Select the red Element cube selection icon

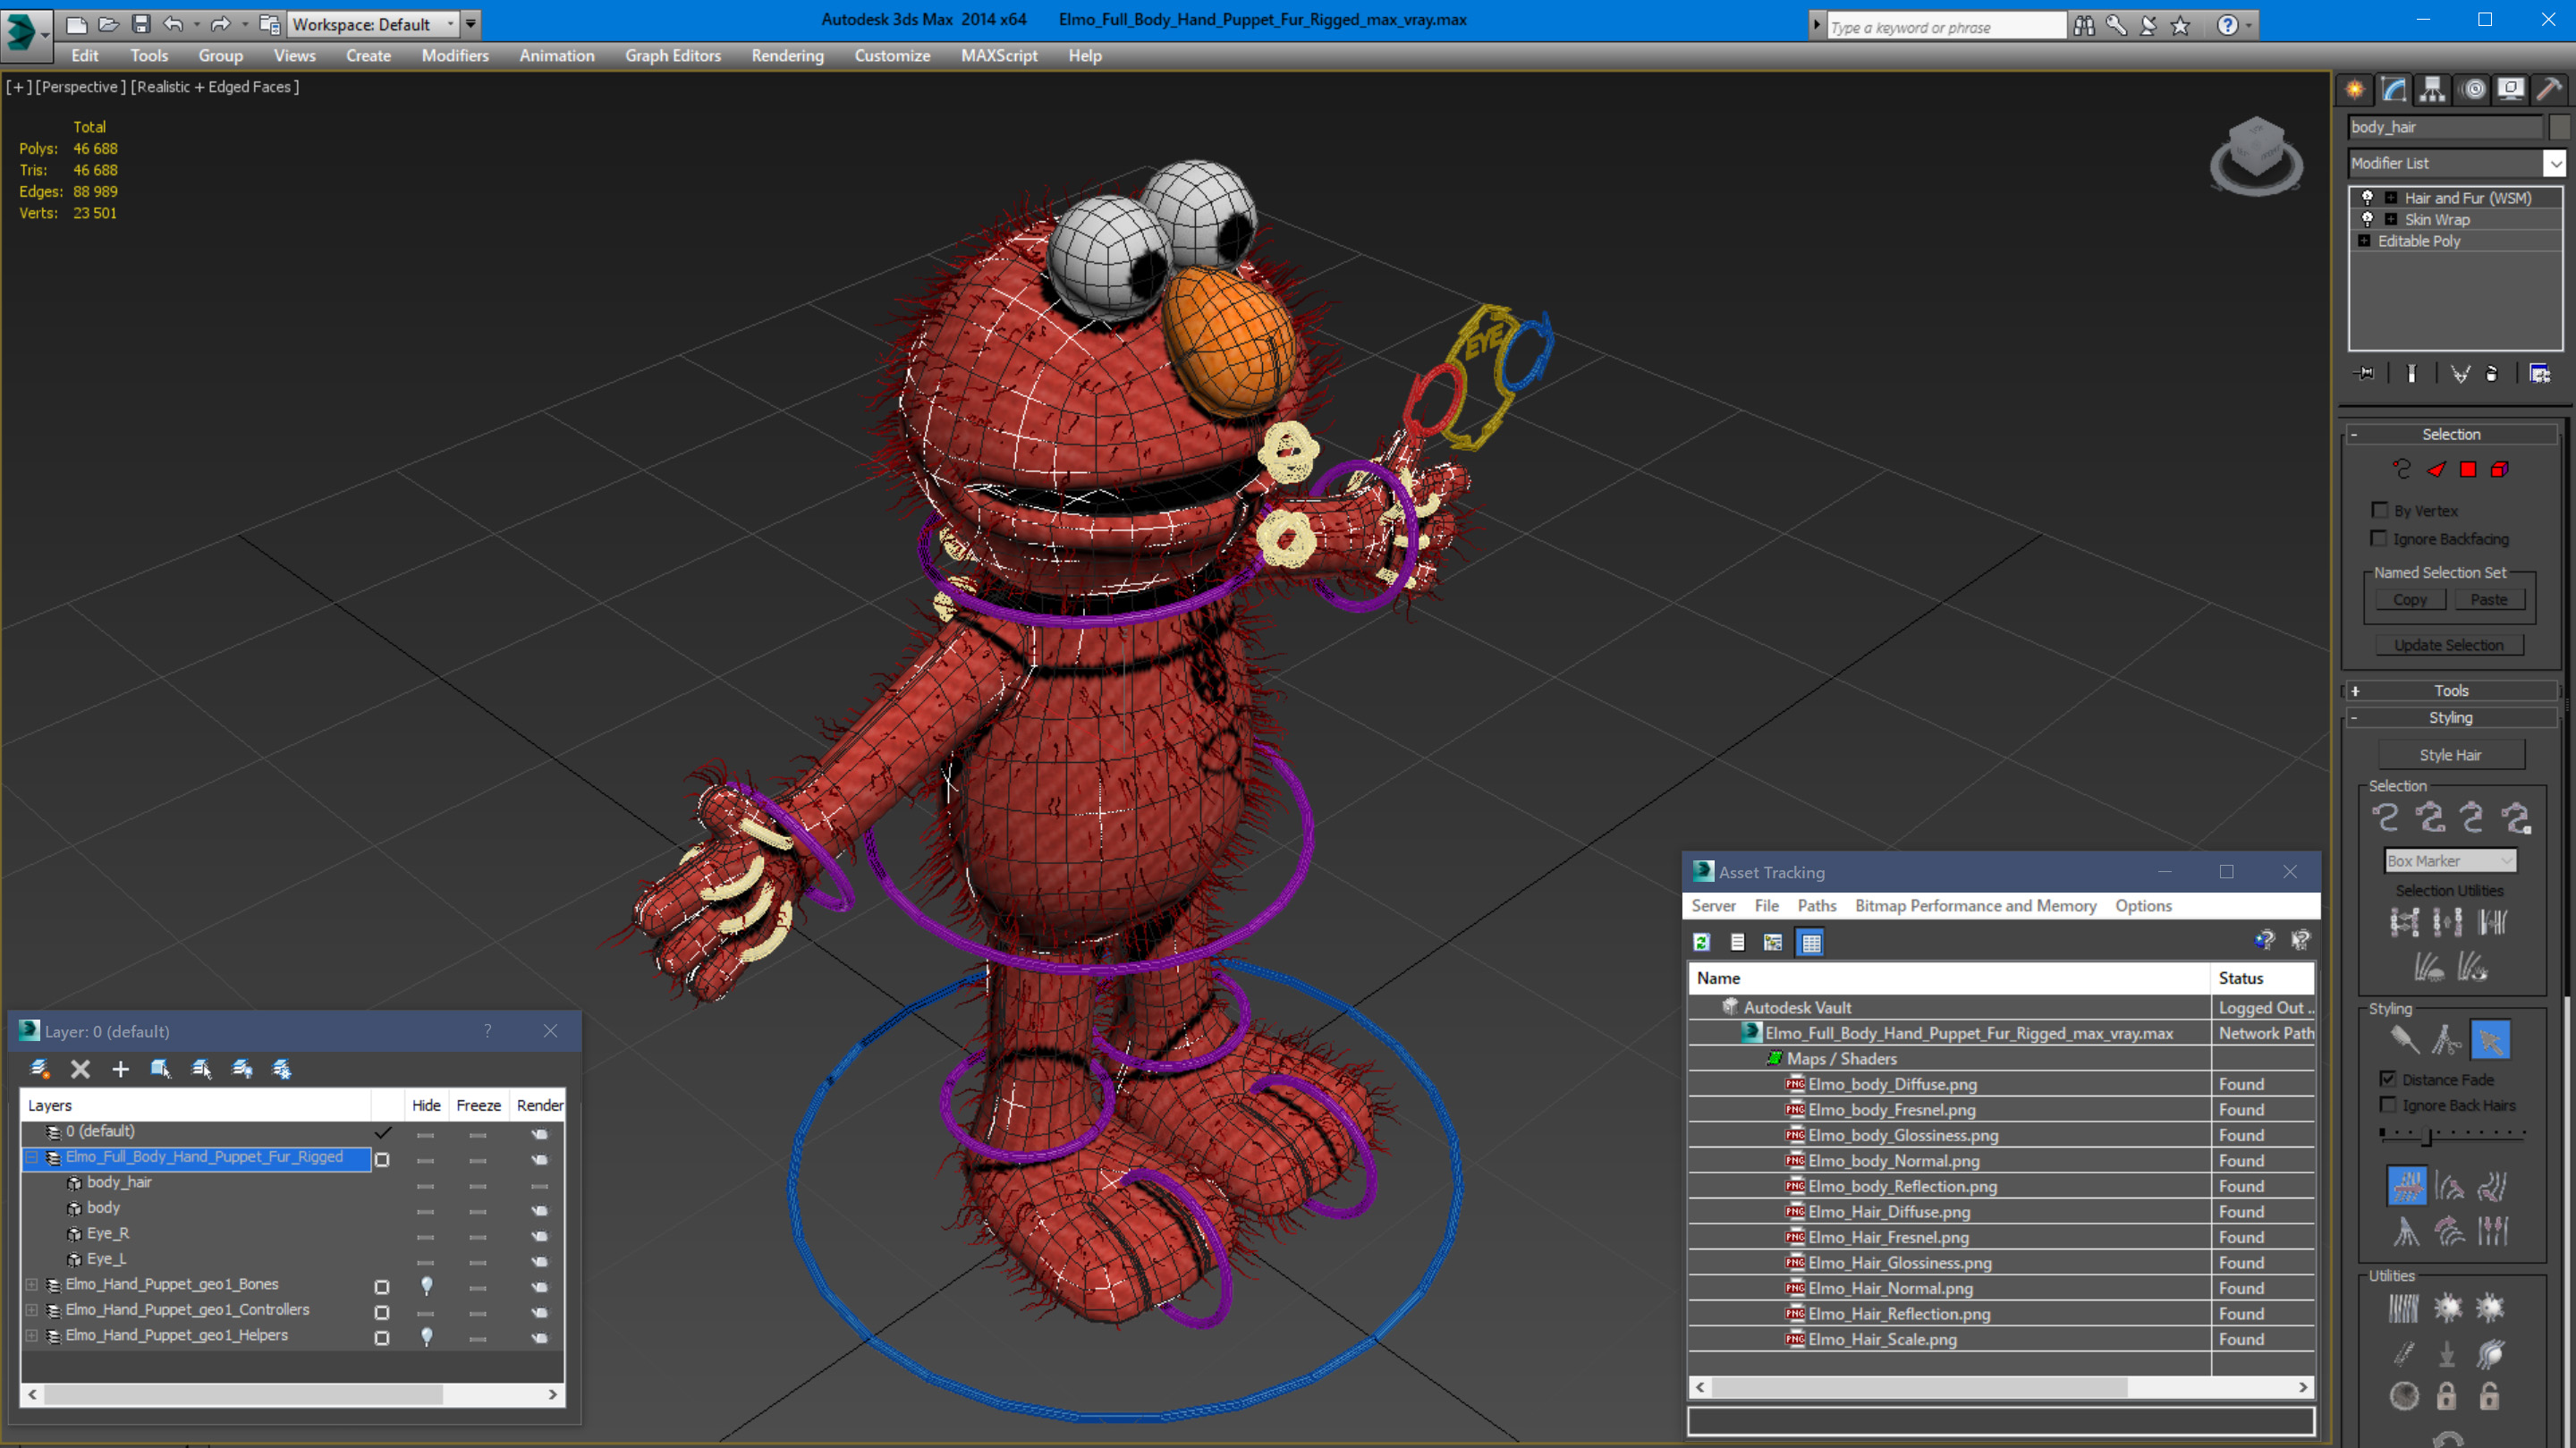pyautogui.click(x=2499, y=469)
